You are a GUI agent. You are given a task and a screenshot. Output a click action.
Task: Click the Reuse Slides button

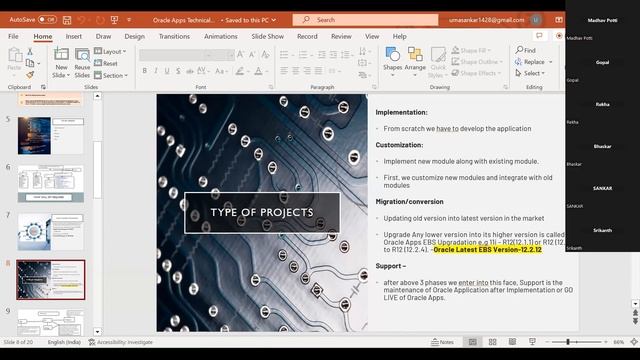coord(82,63)
